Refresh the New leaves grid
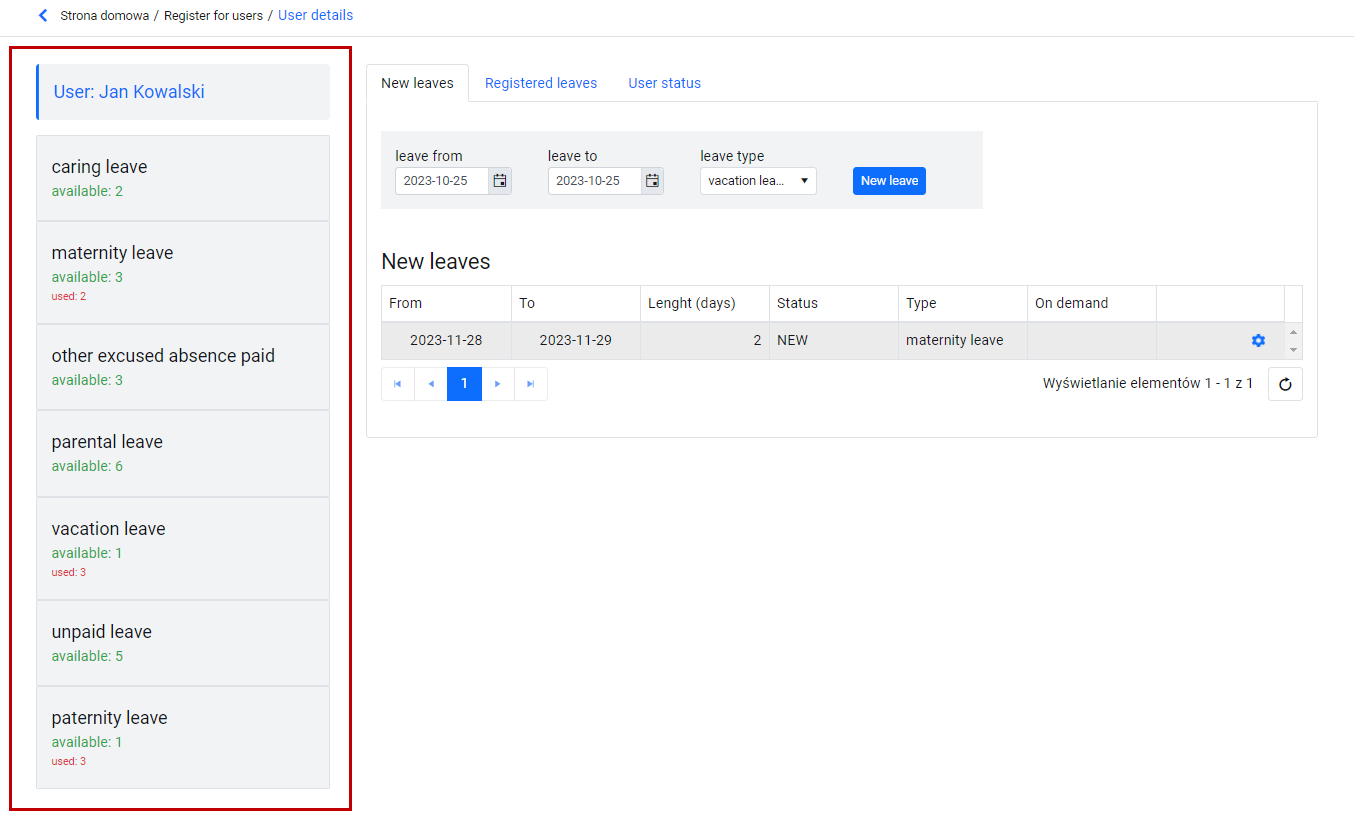Image resolution: width=1354 pixels, height=823 pixels. (1285, 384)
